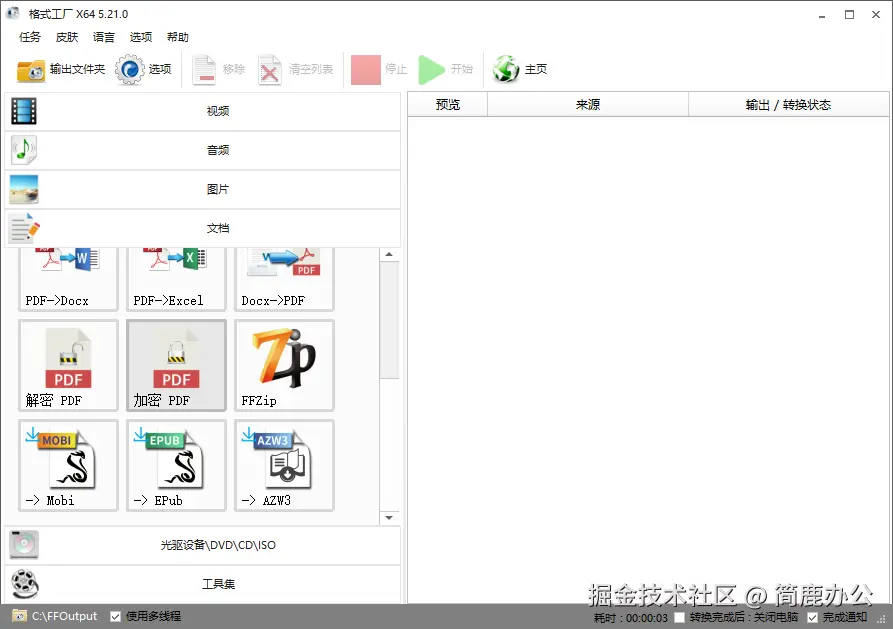
Task: Open the C:\FFOutput folder in status bar
Action: coord(55,616)
